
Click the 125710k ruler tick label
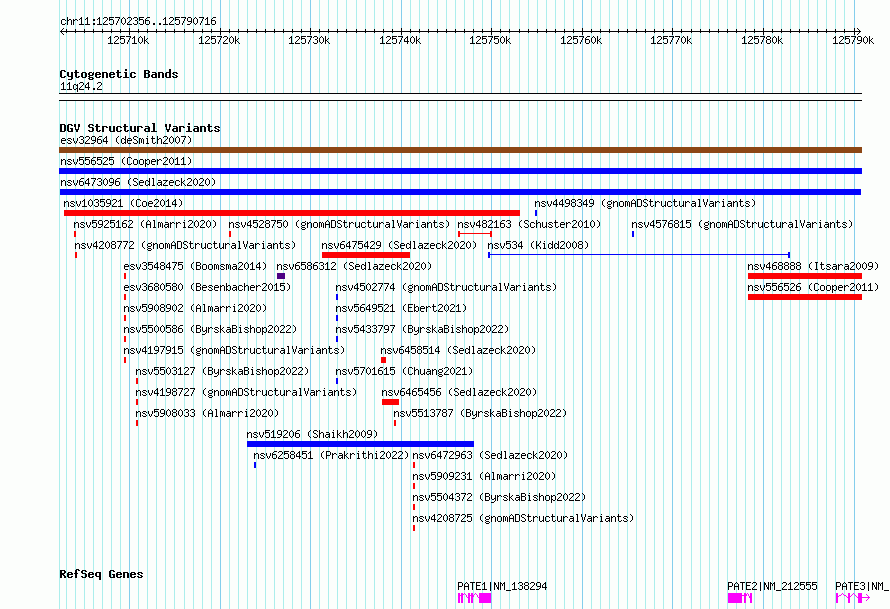coord(128,40)
